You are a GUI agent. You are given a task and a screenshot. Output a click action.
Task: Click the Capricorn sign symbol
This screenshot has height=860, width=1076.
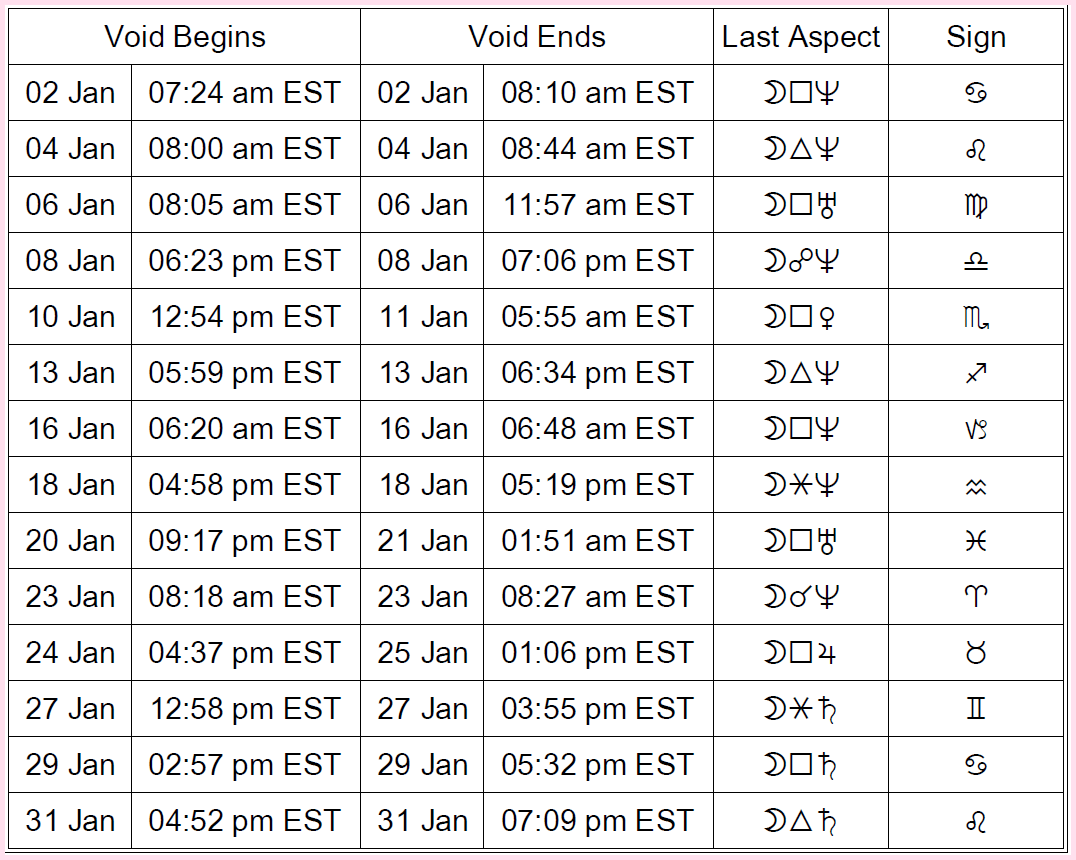976,429
